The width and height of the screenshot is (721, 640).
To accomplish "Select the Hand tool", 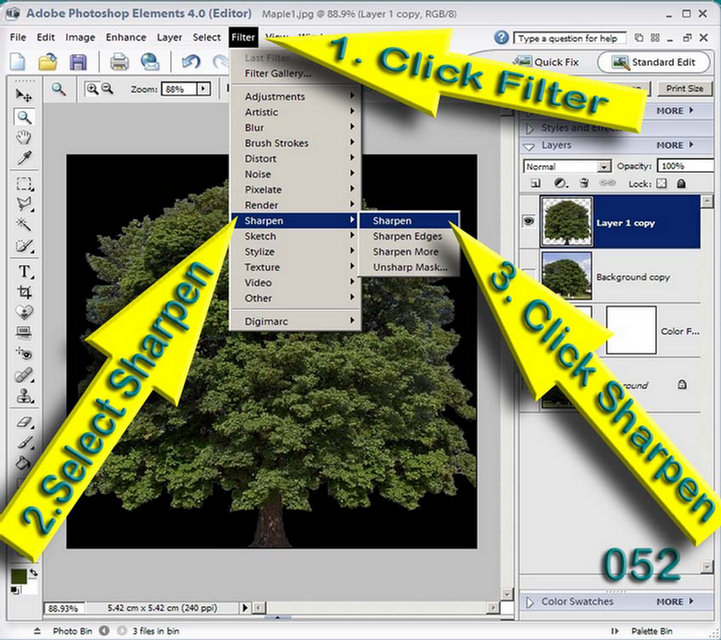I will [23, 137].
